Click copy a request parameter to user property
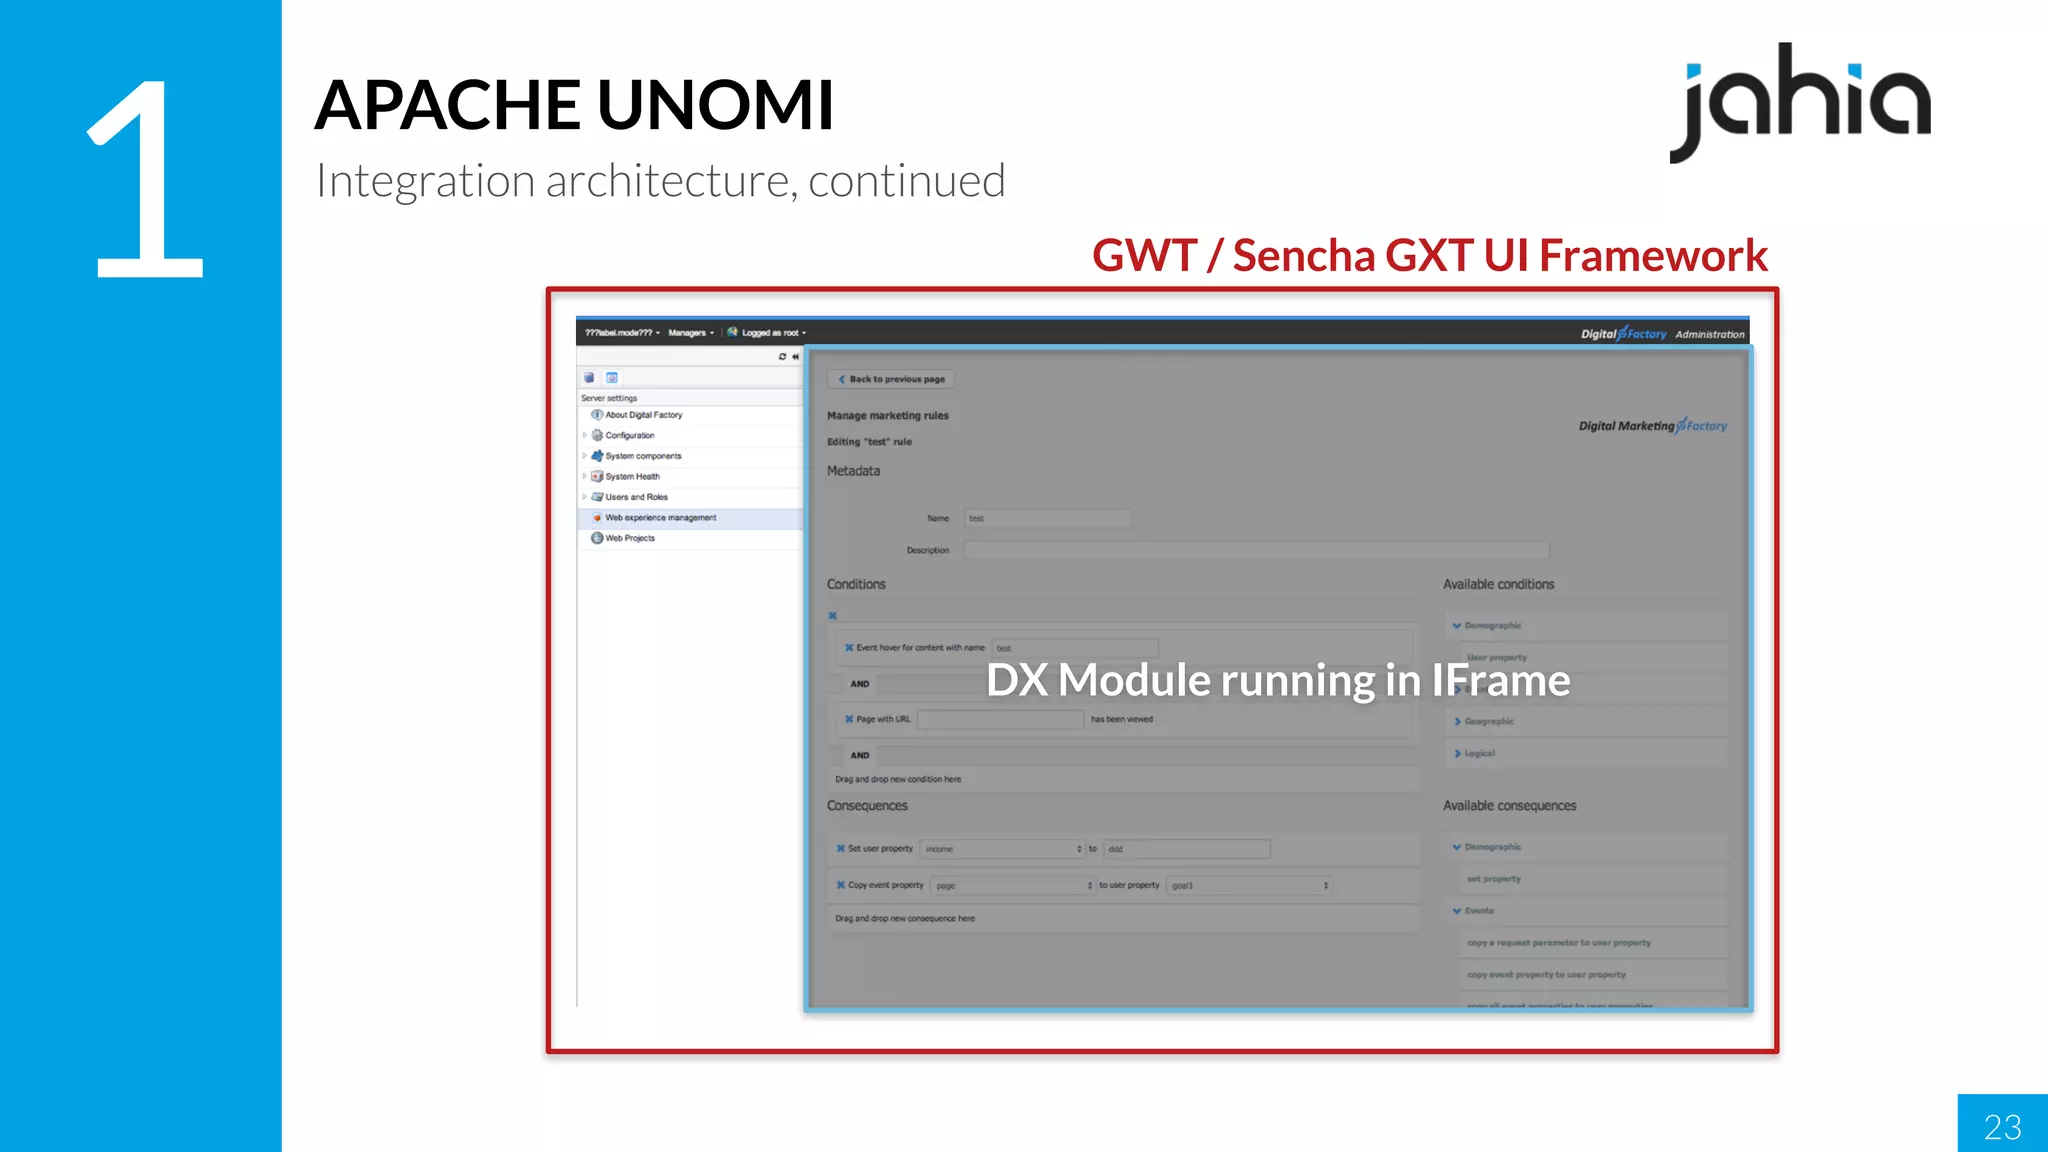The width and height of the screenshot is (2048, 1152). click(x=1559, y=943)
